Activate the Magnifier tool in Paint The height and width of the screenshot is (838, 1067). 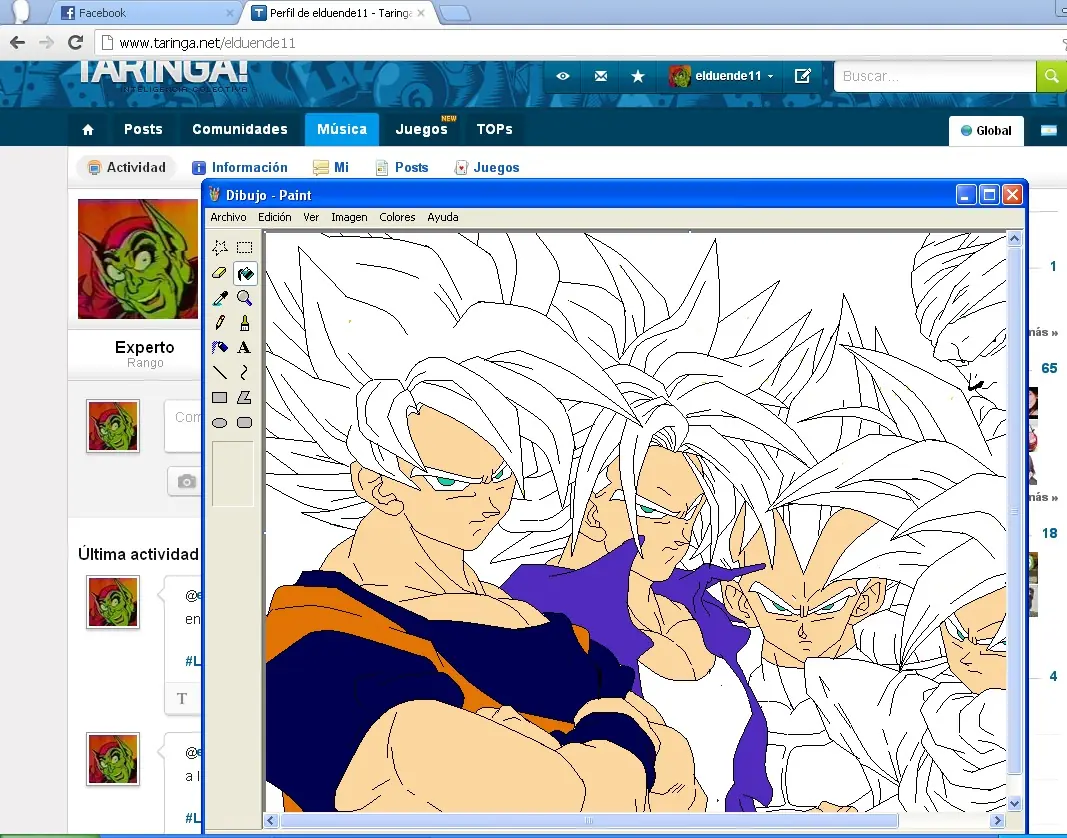[x=244, y=298]
